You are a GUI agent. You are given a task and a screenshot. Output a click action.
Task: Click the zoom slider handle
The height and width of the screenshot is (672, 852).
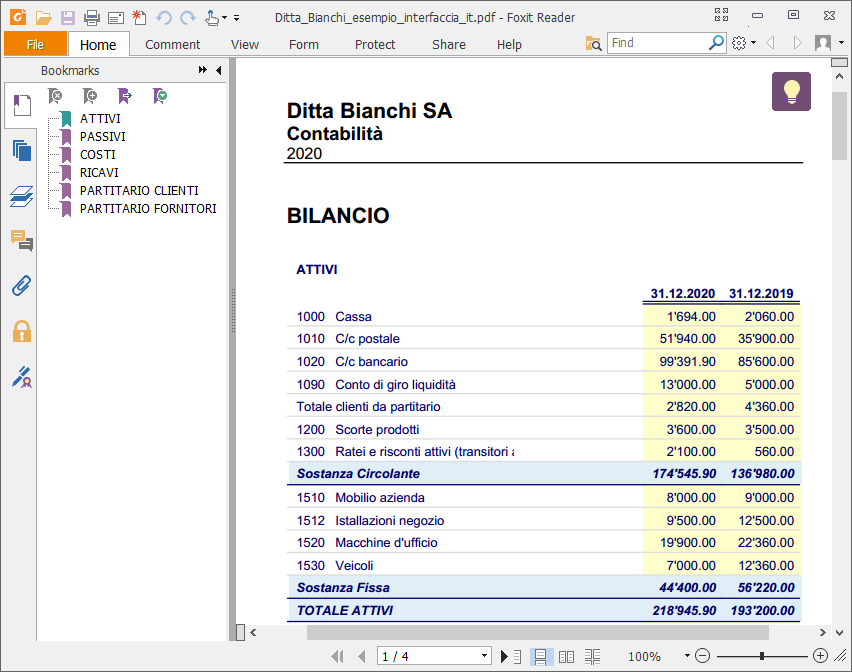click(x=762, y=656)
